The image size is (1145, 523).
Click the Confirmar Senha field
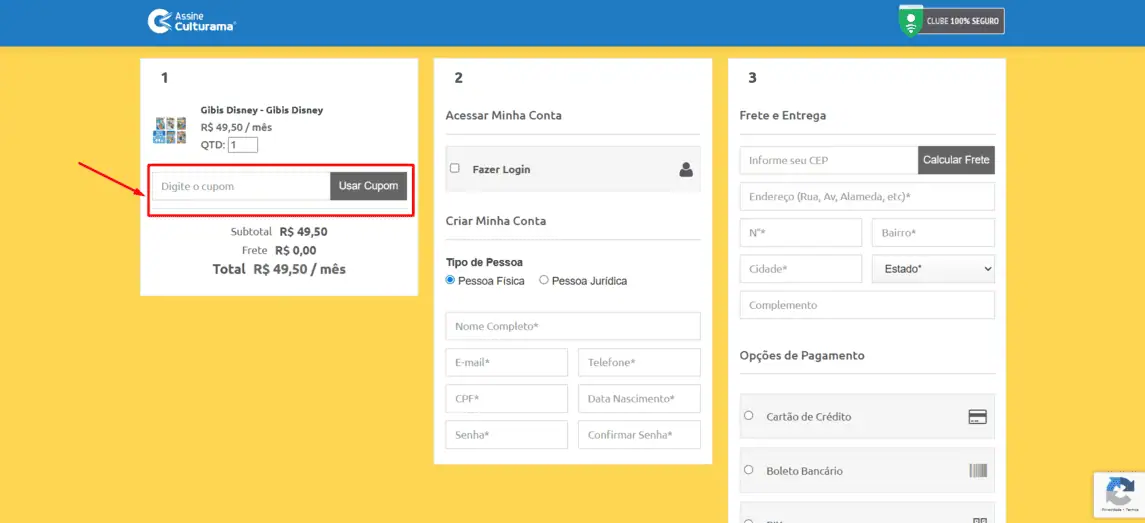tap(639, 435)
